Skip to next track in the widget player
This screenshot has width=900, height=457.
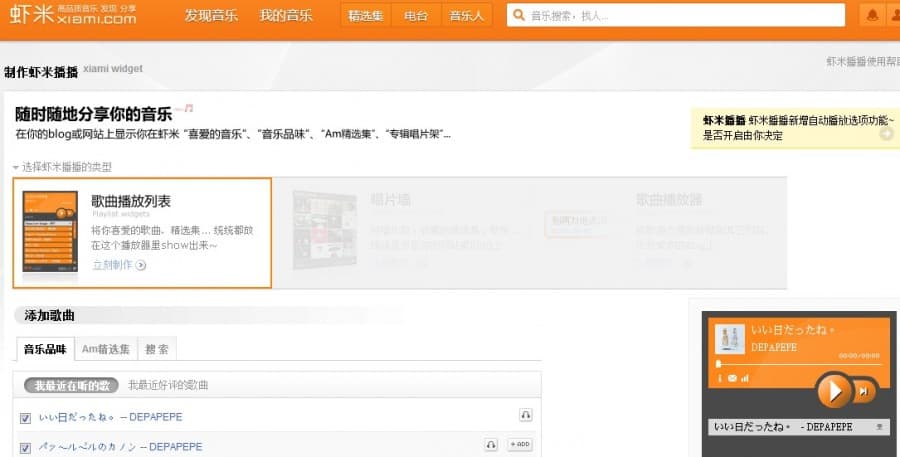(x=863, y=391)
